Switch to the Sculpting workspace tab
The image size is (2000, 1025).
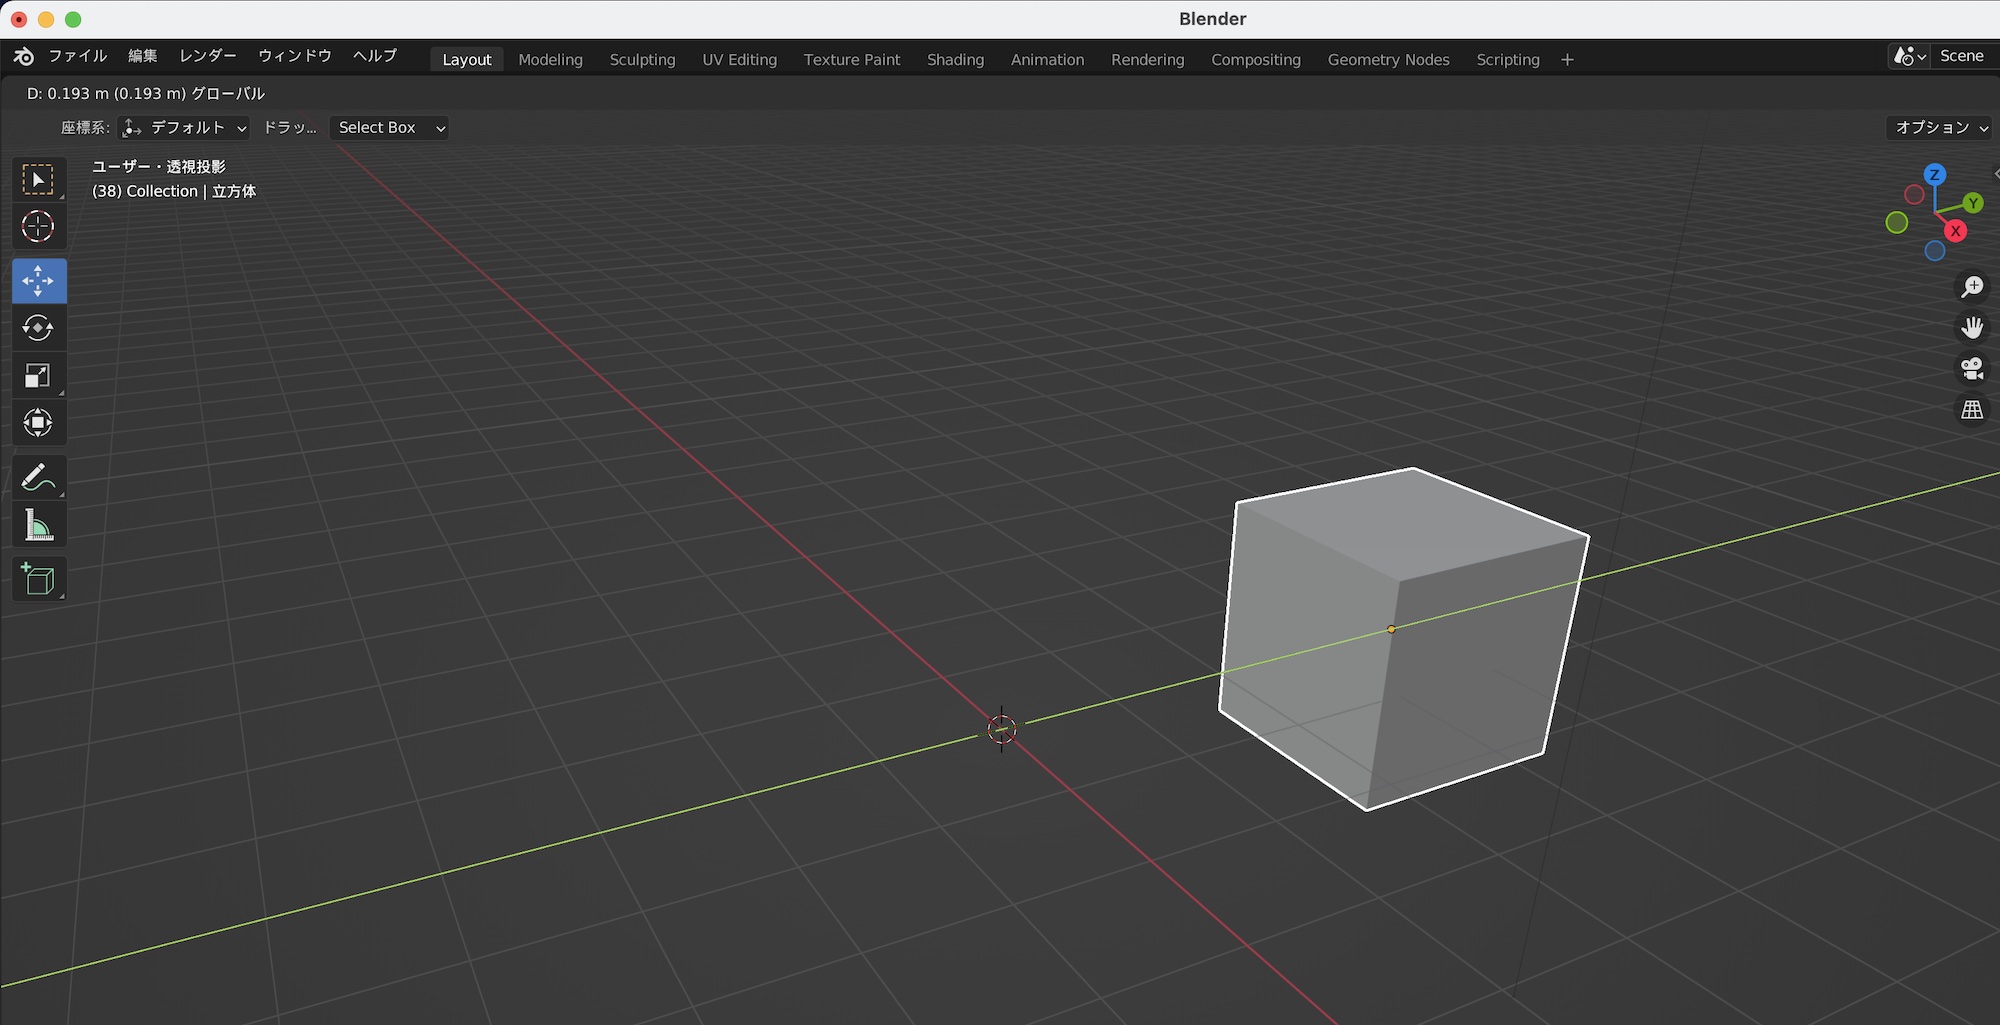click(642, 60)
